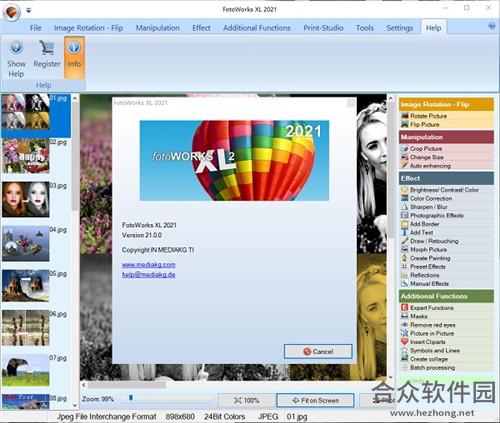Screen dimensions: 500x423
Task: Select Crop Picture tool
Action: click(426, 148)
